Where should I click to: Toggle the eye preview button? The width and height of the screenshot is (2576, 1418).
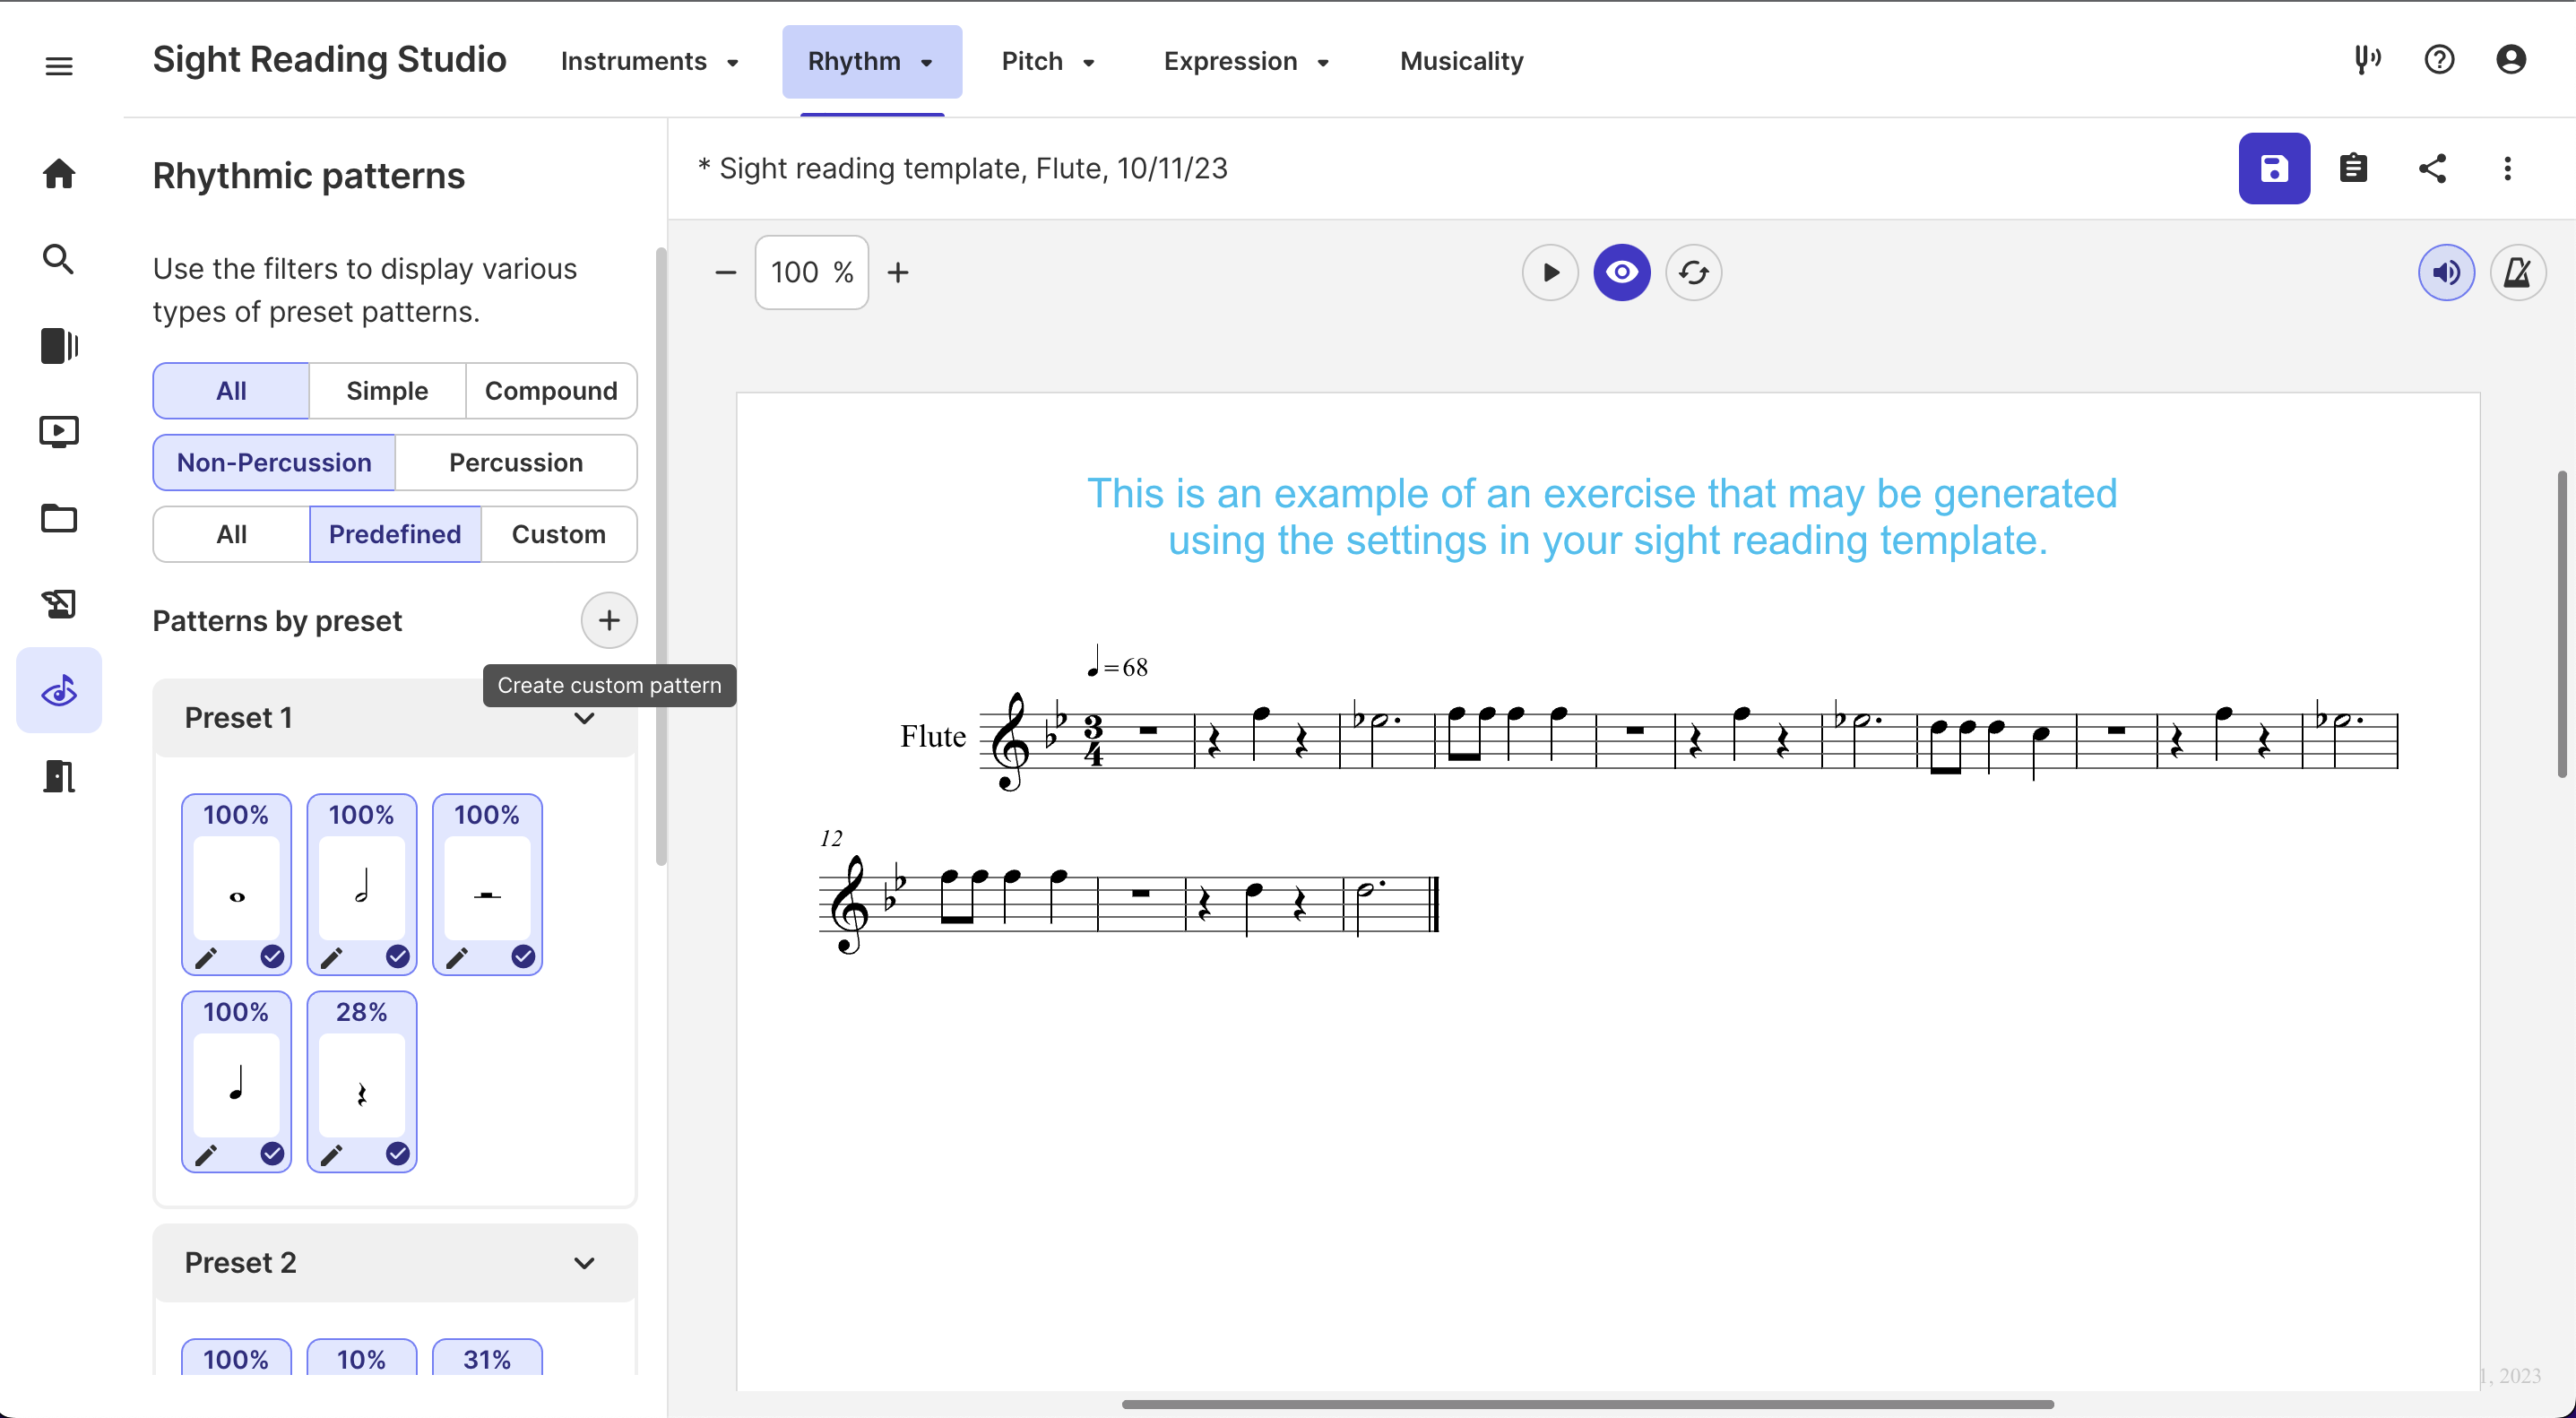[x=1621, y=271]
